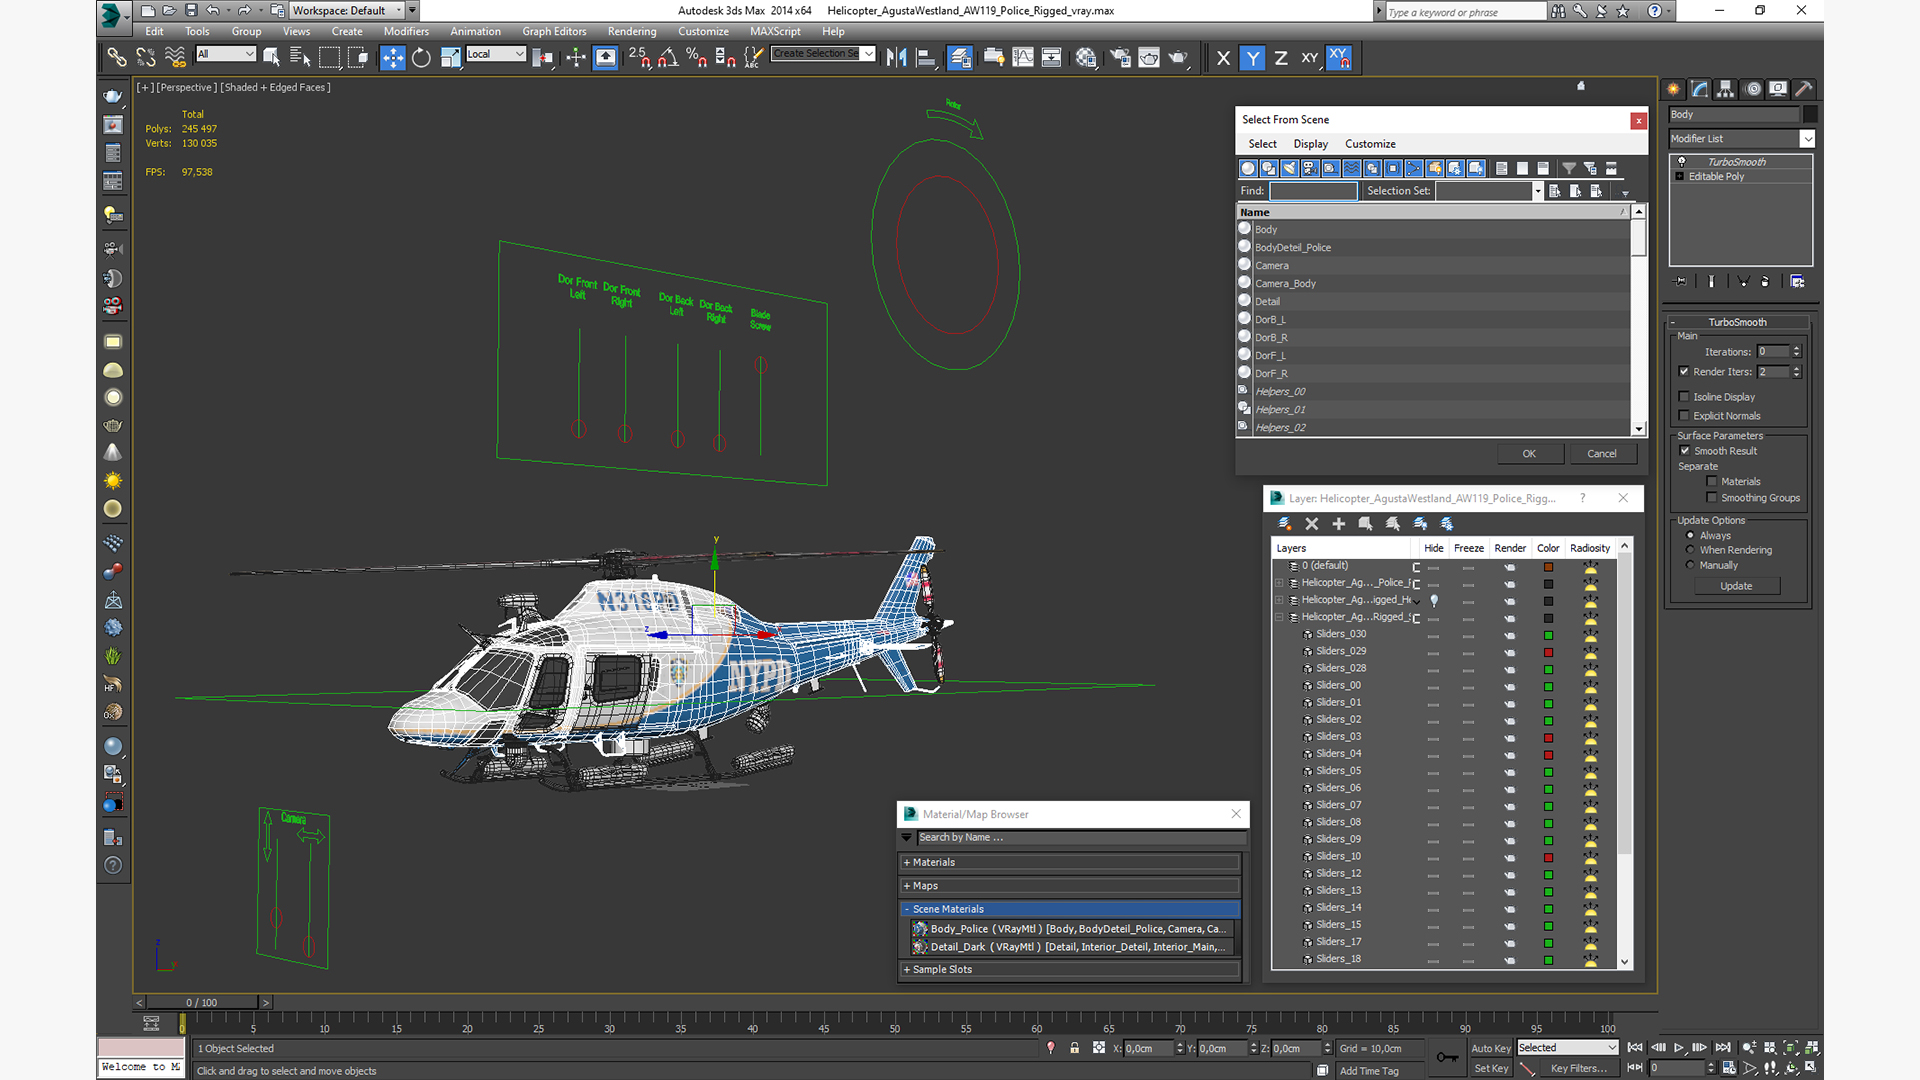Enable Isoline Display checkbox

click(1684, 397)
